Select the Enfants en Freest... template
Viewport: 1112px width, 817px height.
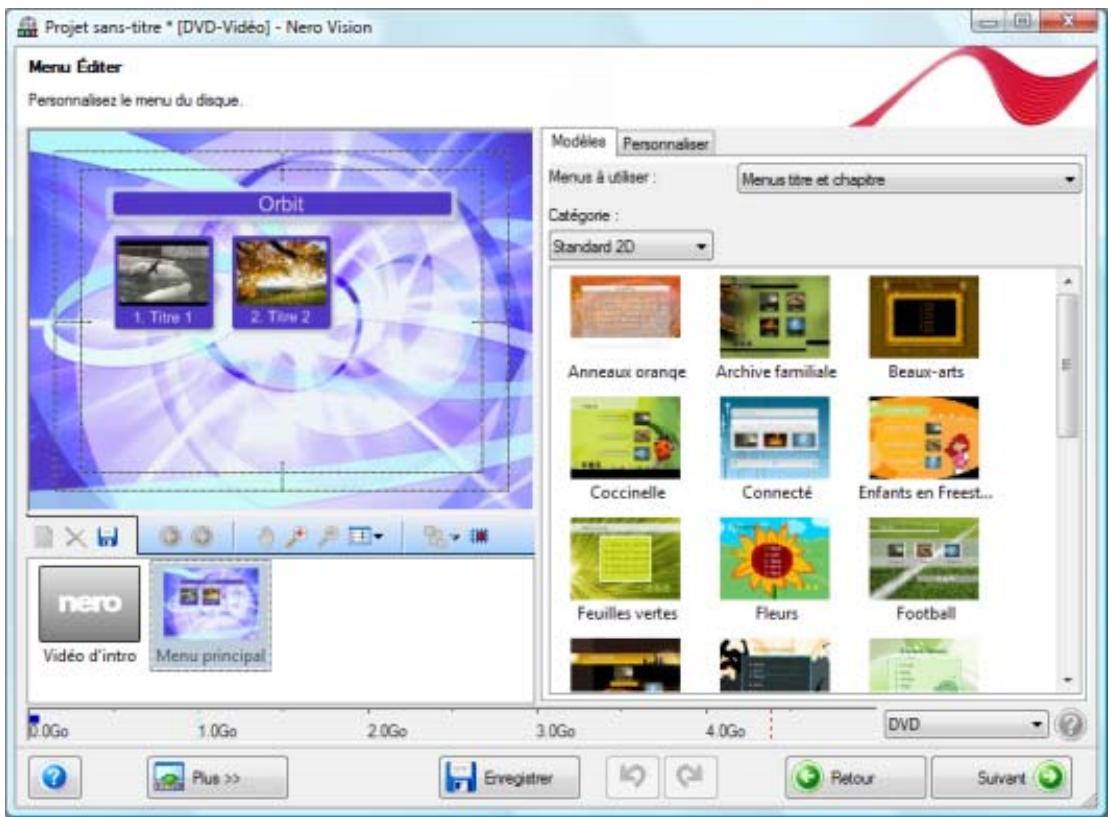tap(925, 449)
